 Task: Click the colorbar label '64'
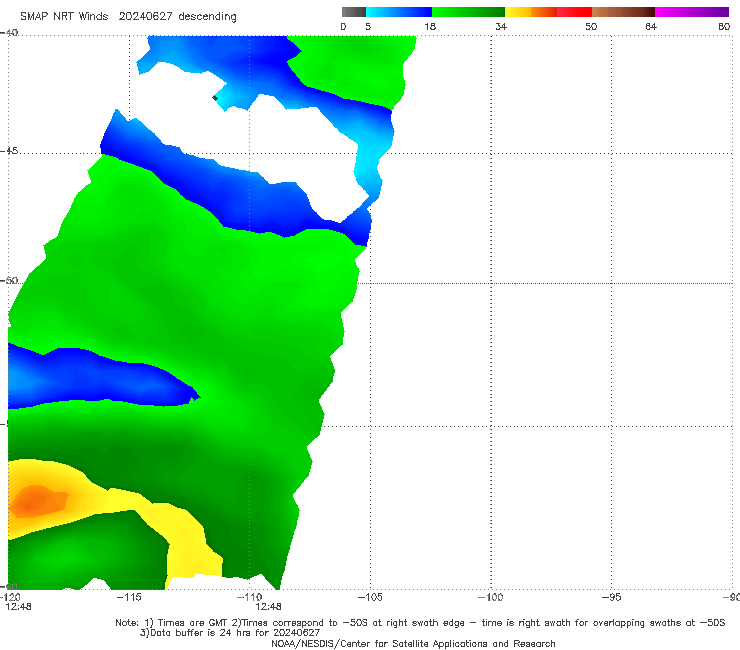click(x=651, y=27)
